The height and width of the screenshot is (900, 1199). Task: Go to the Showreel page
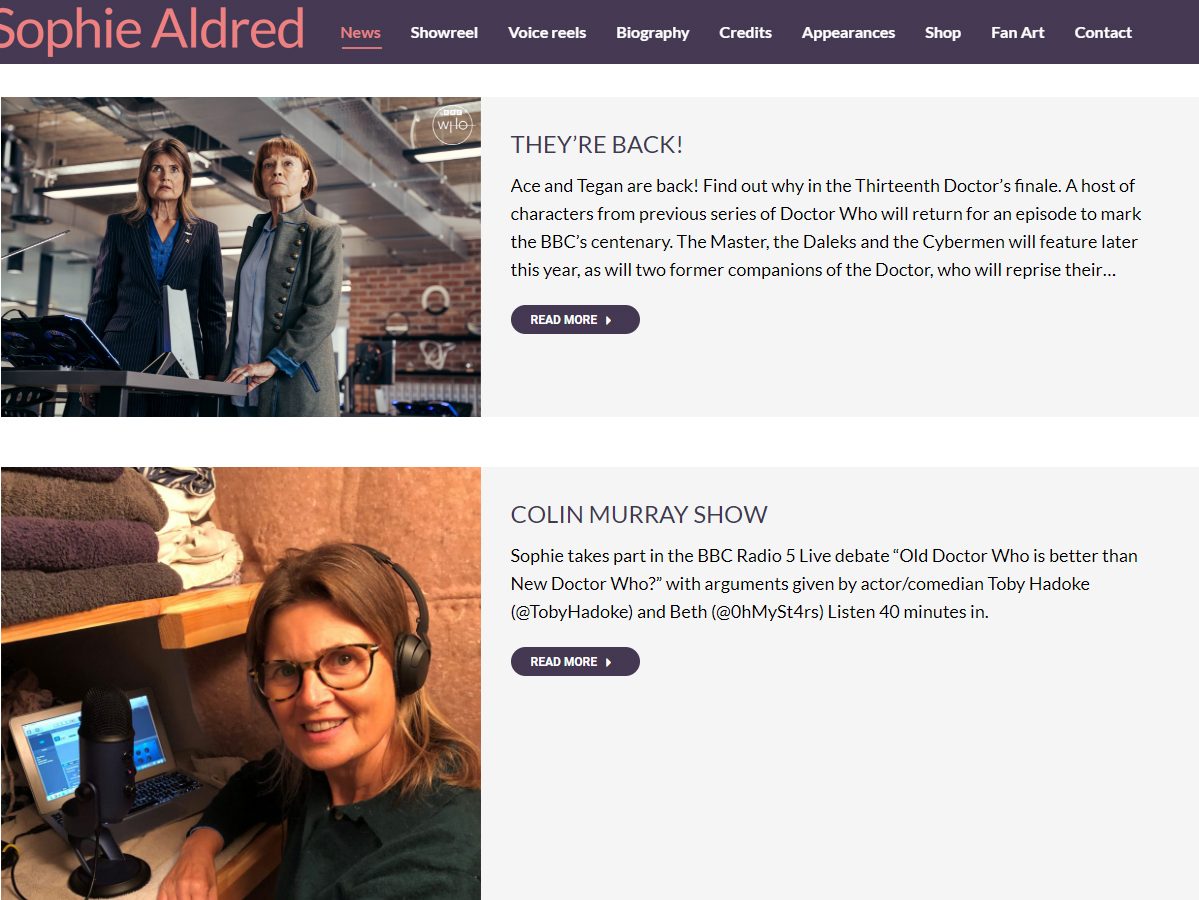click(x=444, y=32)
